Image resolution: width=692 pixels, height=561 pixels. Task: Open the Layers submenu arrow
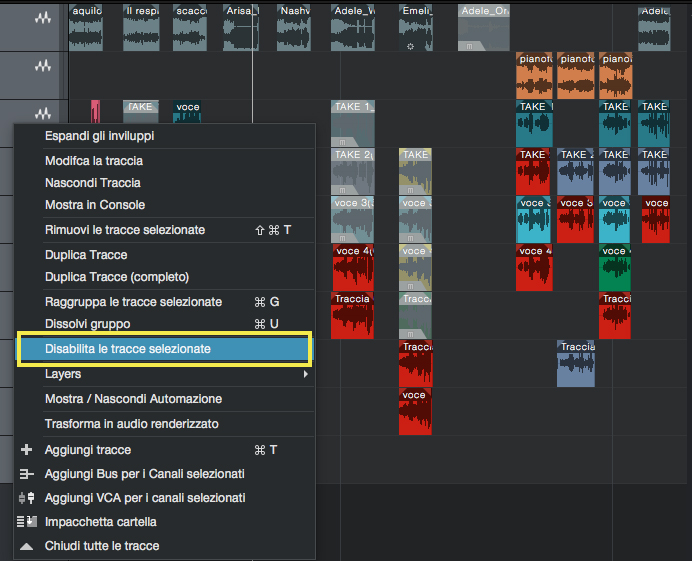tap(305, 374)
